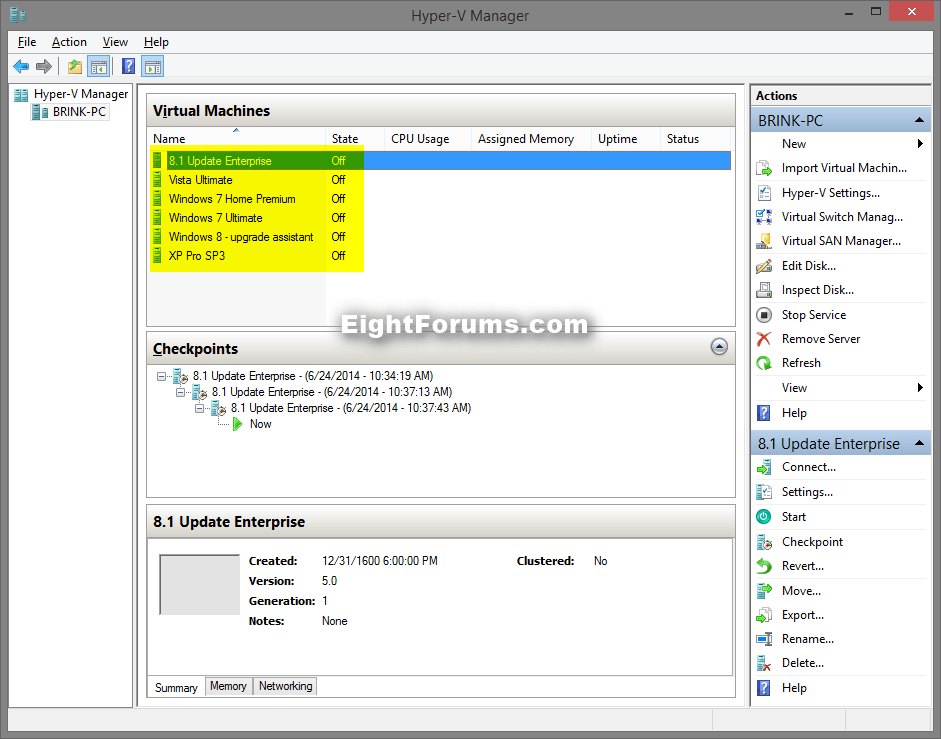
Task: Click the Up one level folder icon
Action: [x=75, y=66]
